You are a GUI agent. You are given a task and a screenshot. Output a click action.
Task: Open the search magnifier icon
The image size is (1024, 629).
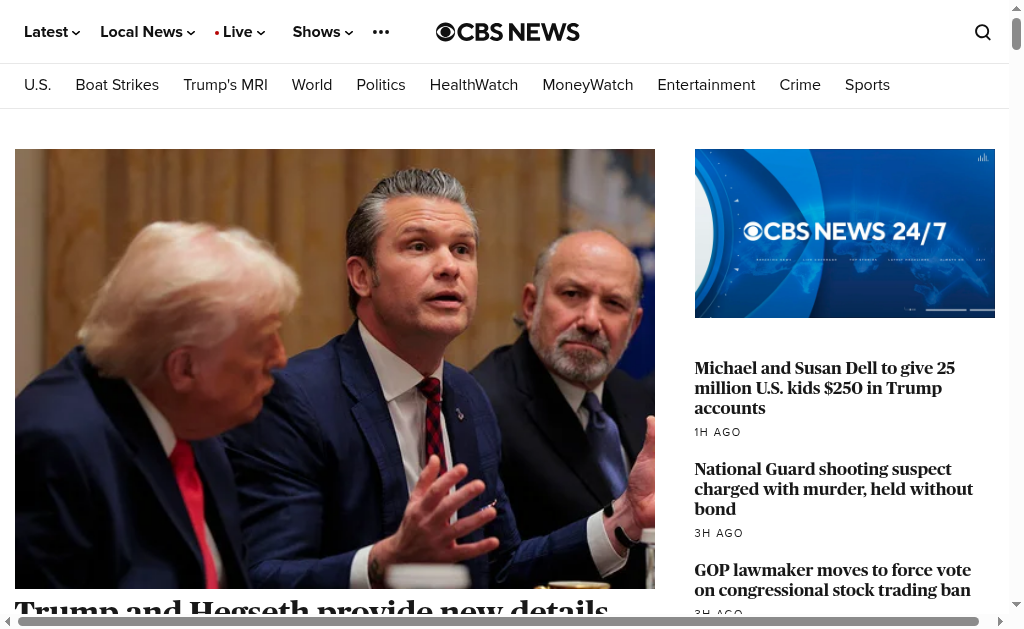pos(982,32)
